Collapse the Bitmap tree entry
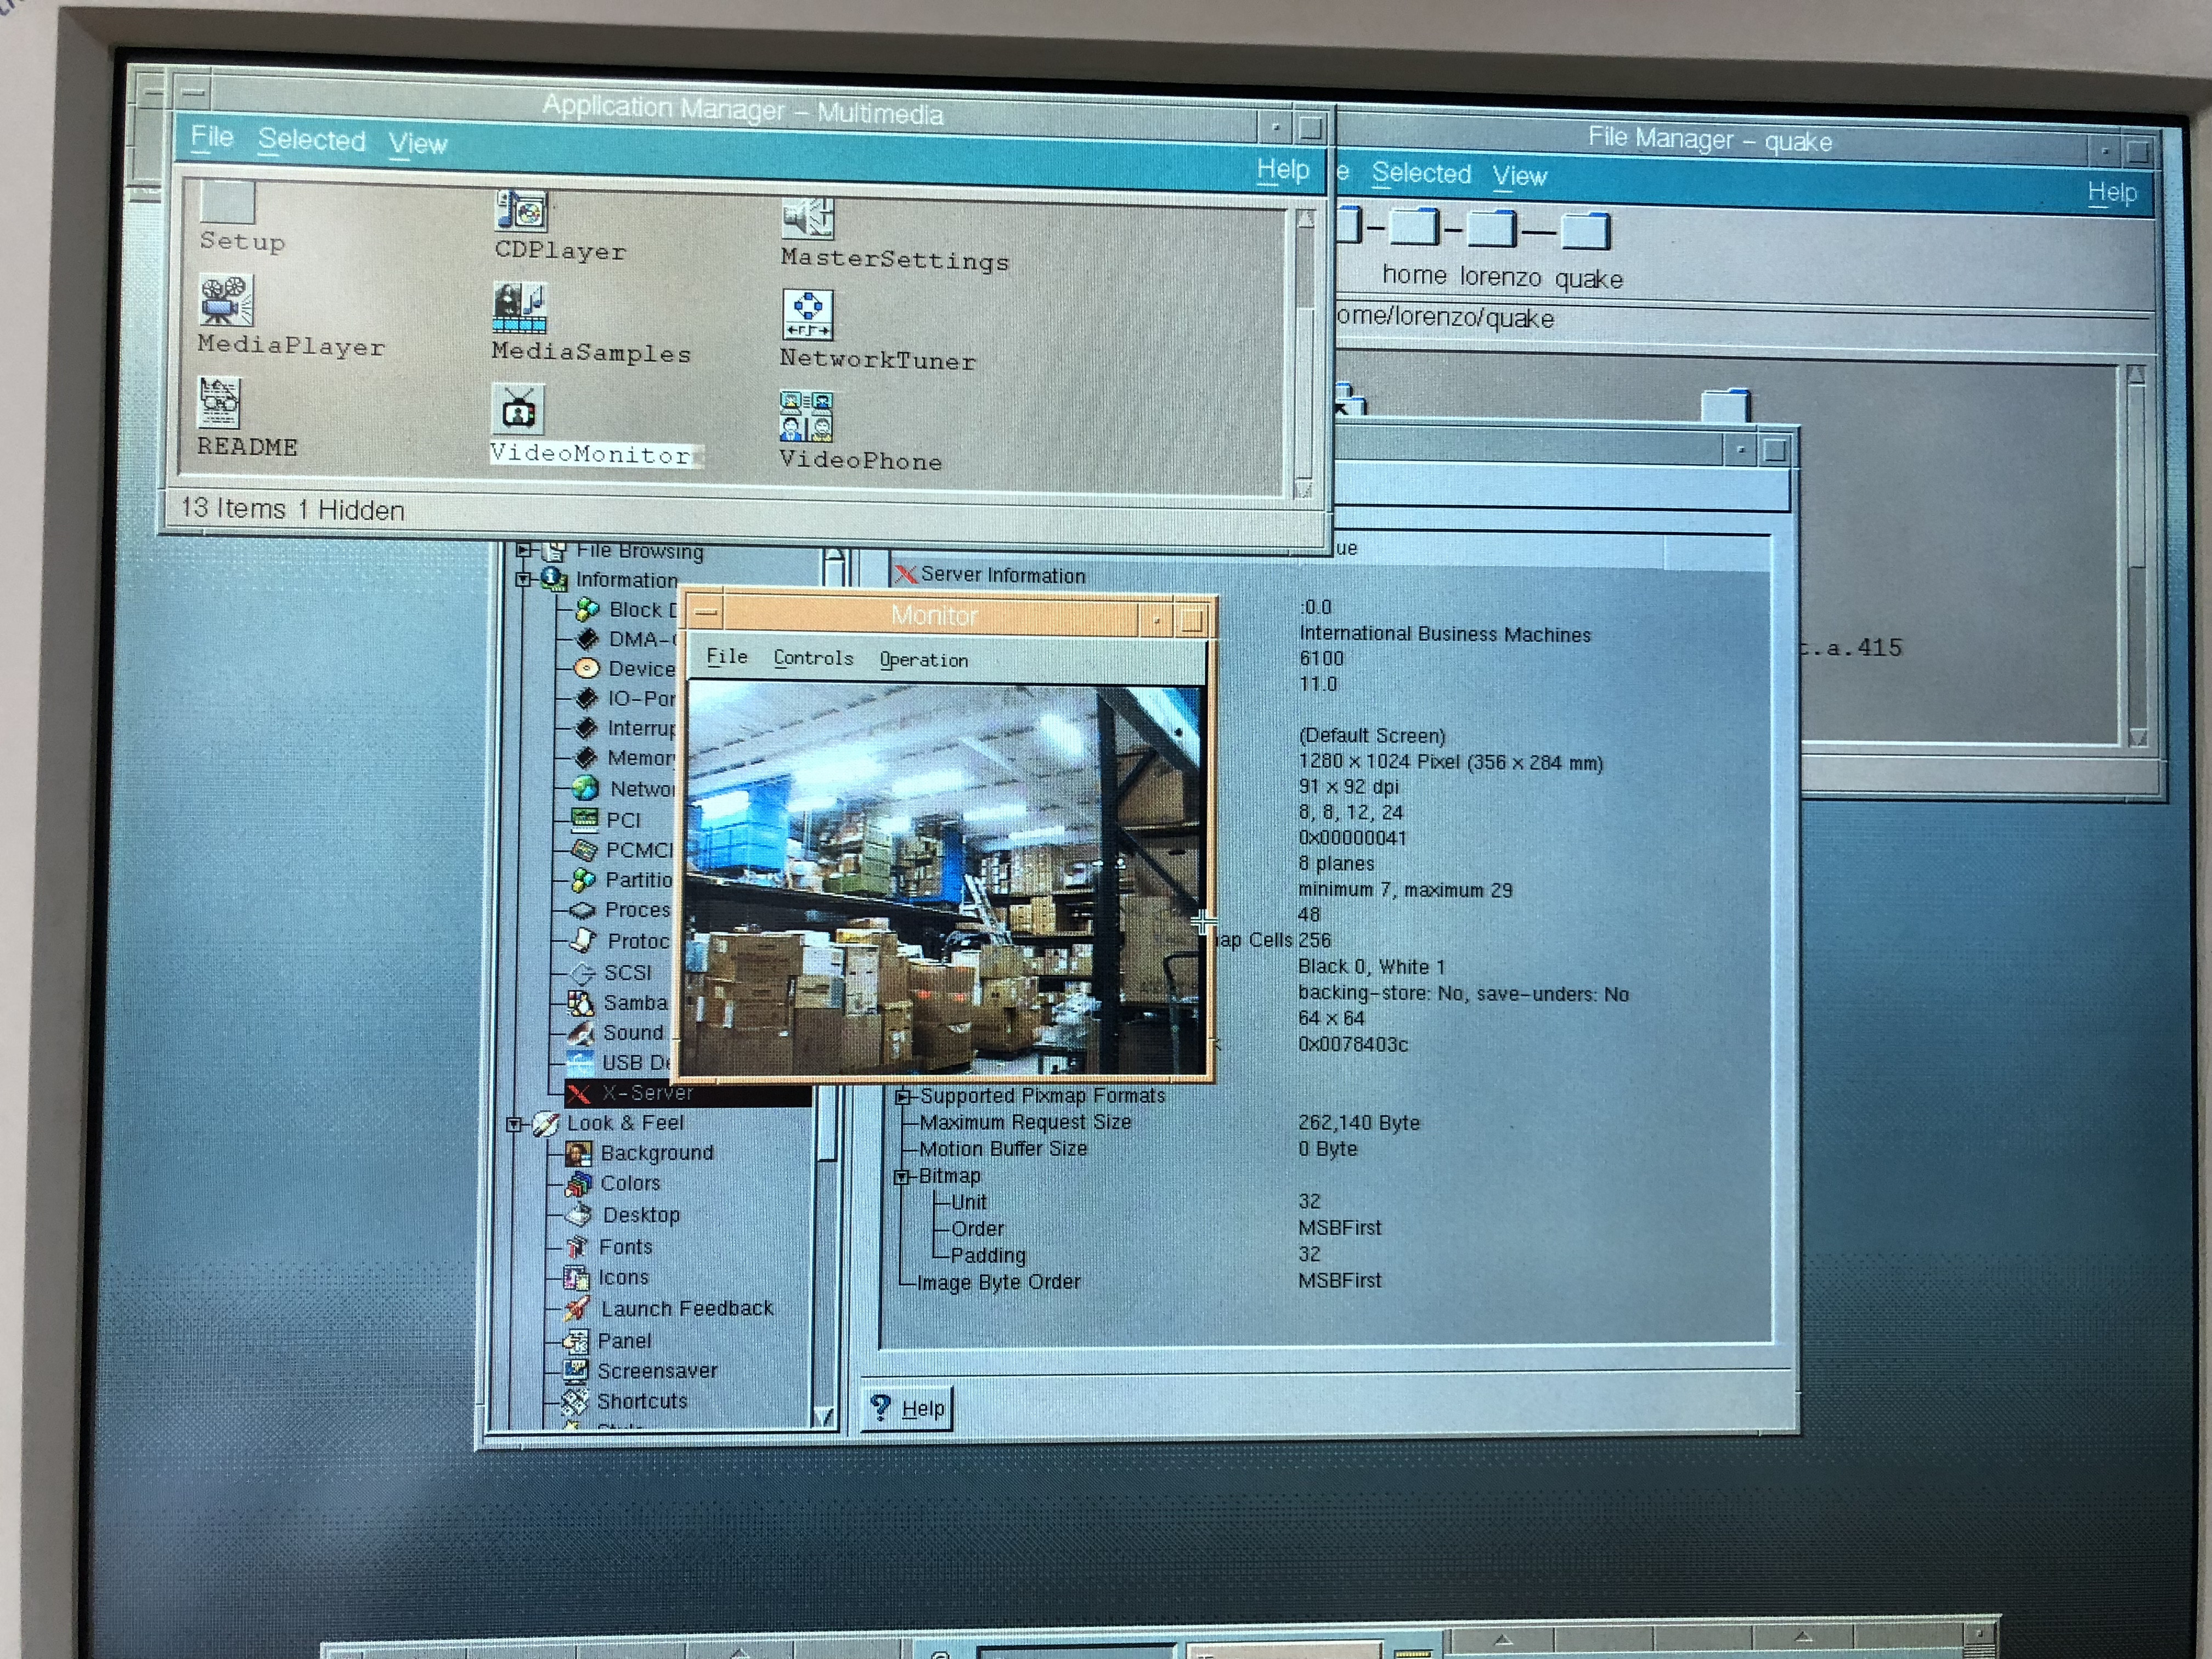 (x=901, y=1177)
